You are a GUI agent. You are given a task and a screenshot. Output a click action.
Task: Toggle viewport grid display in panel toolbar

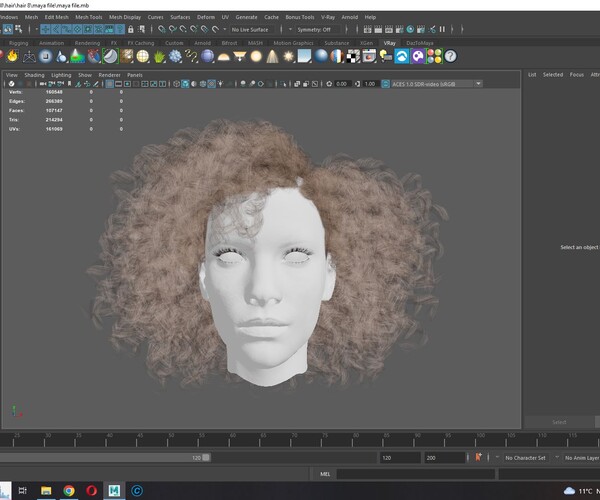pyautogui.click(x=109, y=84)
